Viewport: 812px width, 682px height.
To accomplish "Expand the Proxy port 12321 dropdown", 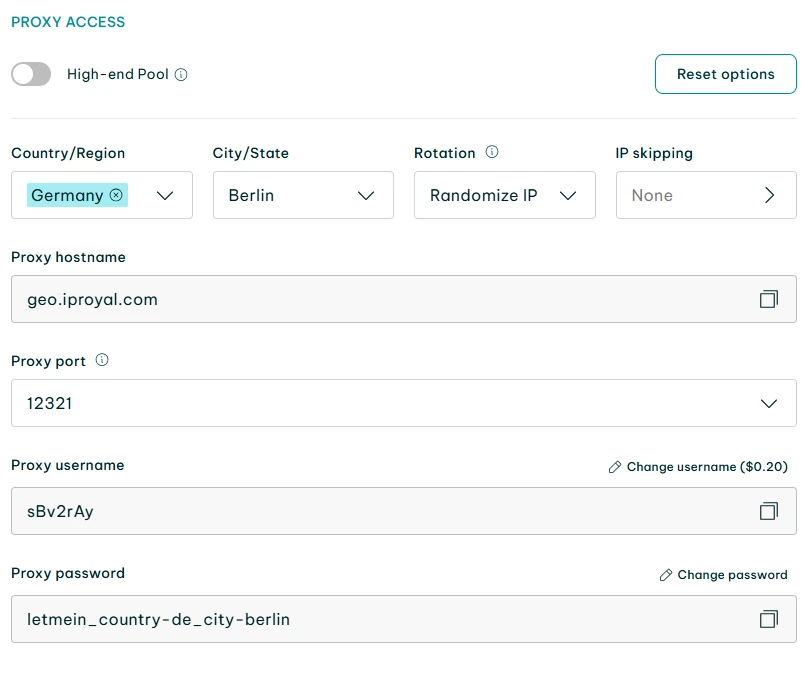I will point(768,403).
